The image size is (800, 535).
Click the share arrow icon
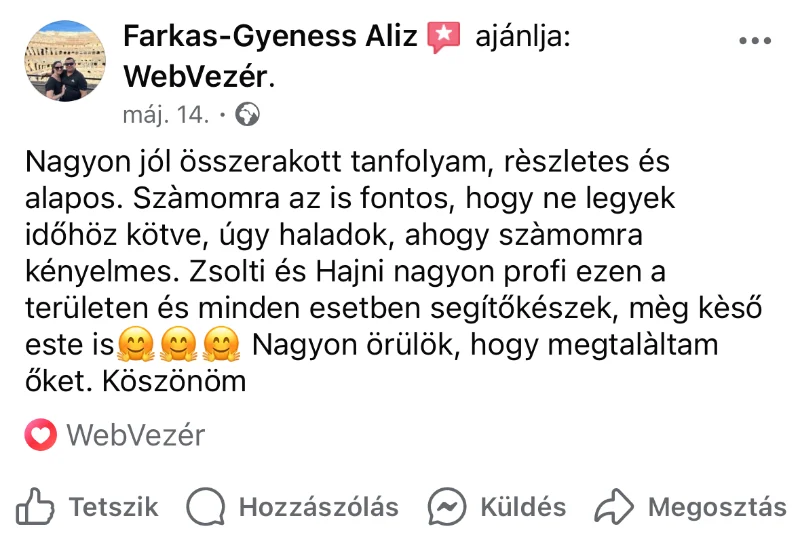[x=614, y=506]
